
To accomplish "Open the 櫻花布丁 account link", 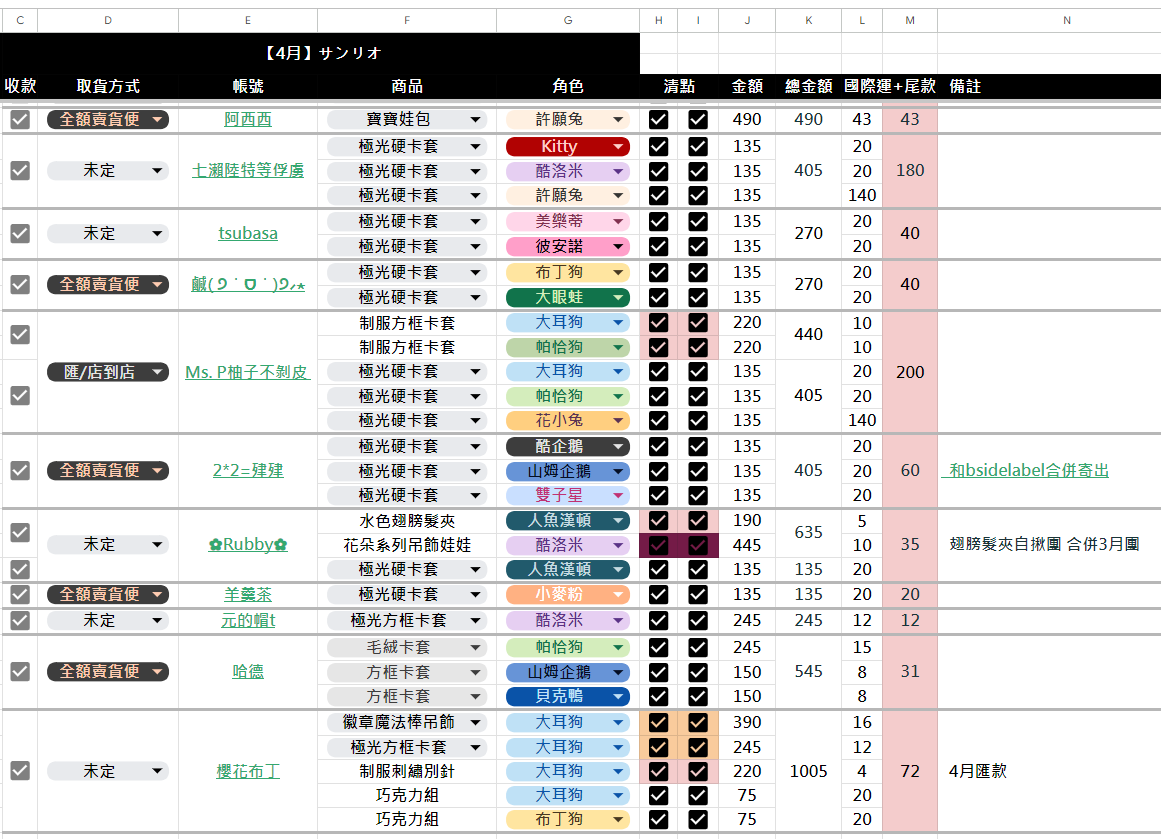I will pyautogui.click(x=248, y=771).
